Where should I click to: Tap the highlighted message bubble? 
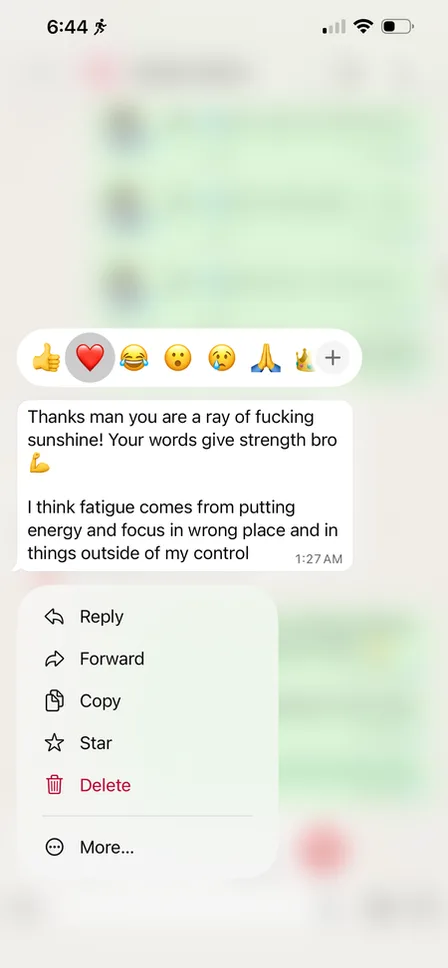183,486
